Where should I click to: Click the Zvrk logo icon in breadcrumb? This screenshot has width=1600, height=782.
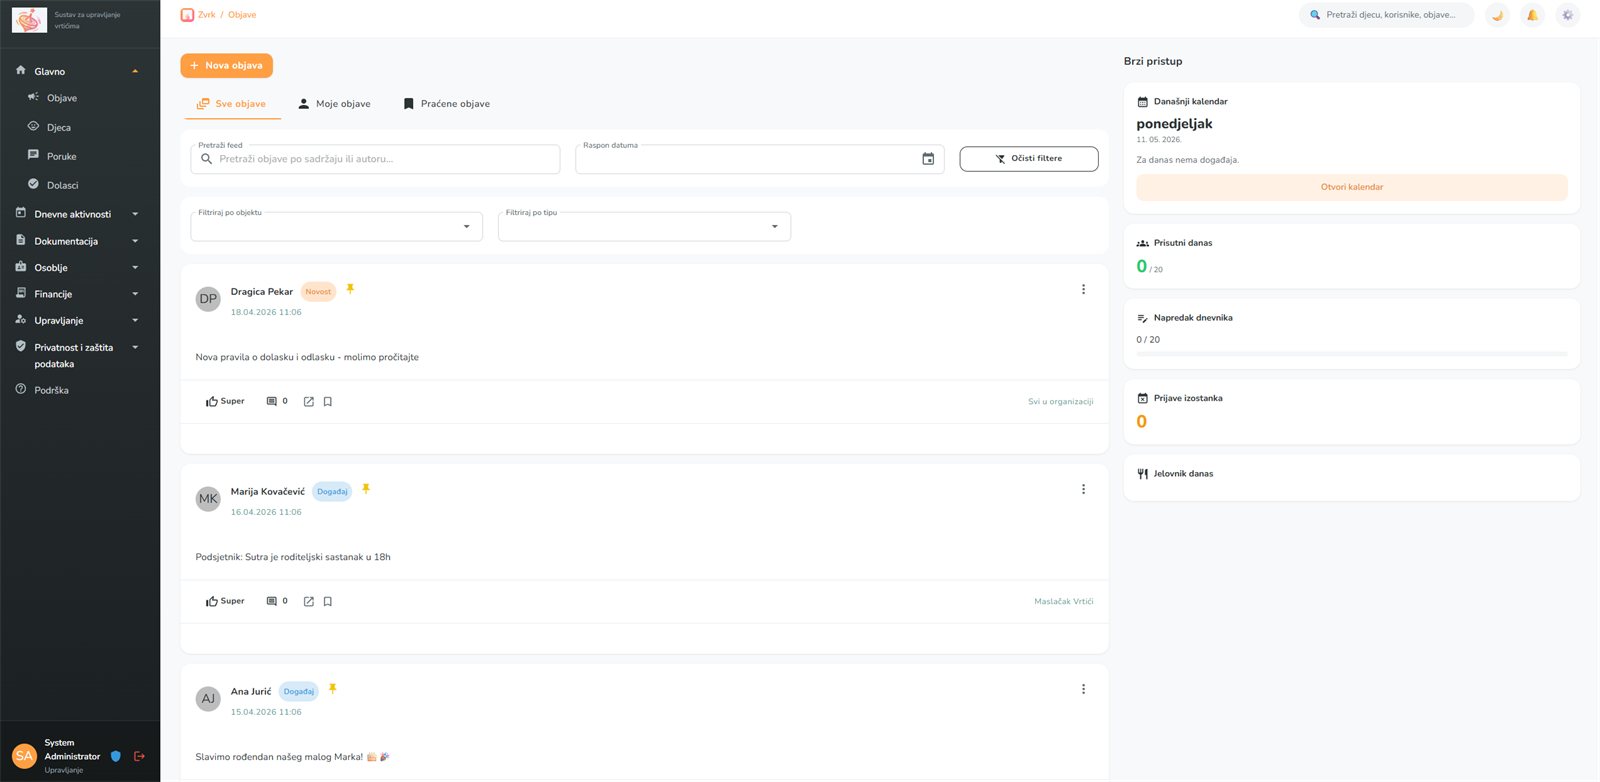(x=187, y=15)
